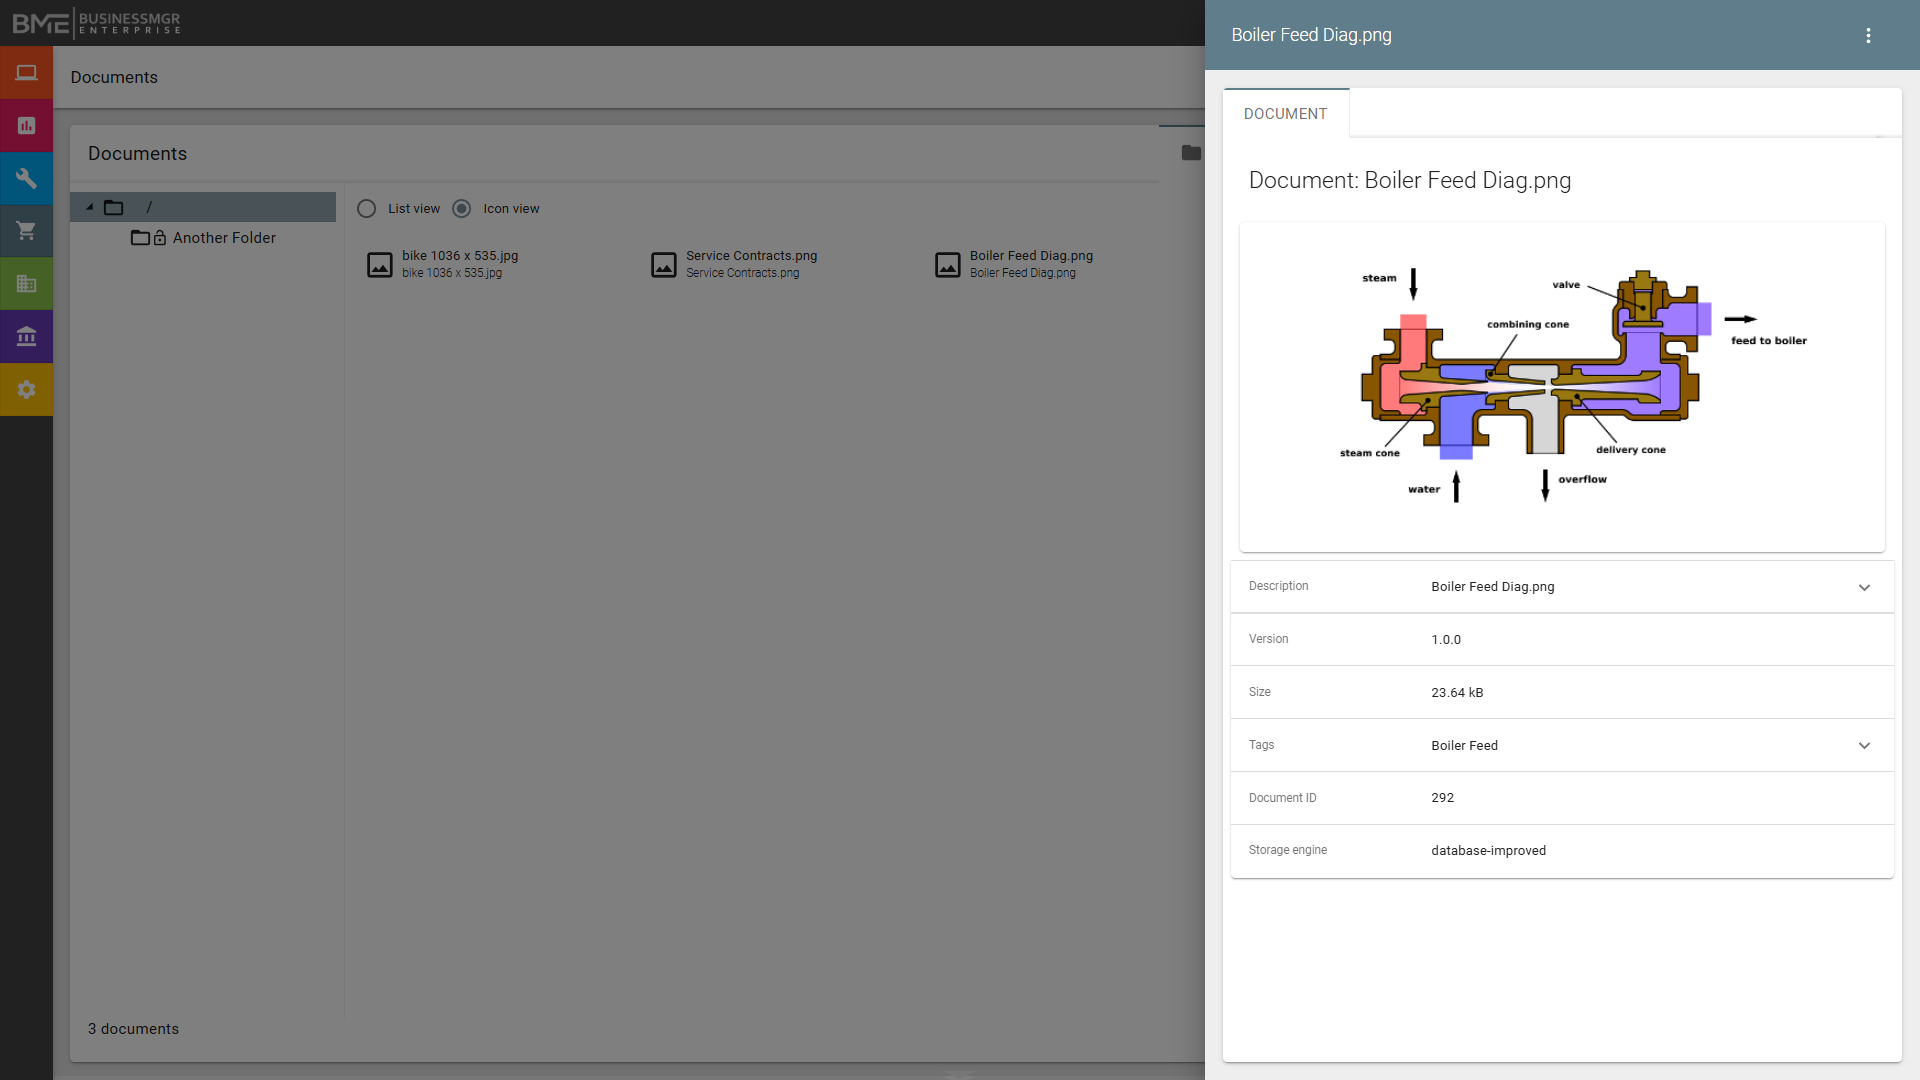Select the Icon view radio button
Screen dimensions: 1920x1080
(x=461, y=209)
